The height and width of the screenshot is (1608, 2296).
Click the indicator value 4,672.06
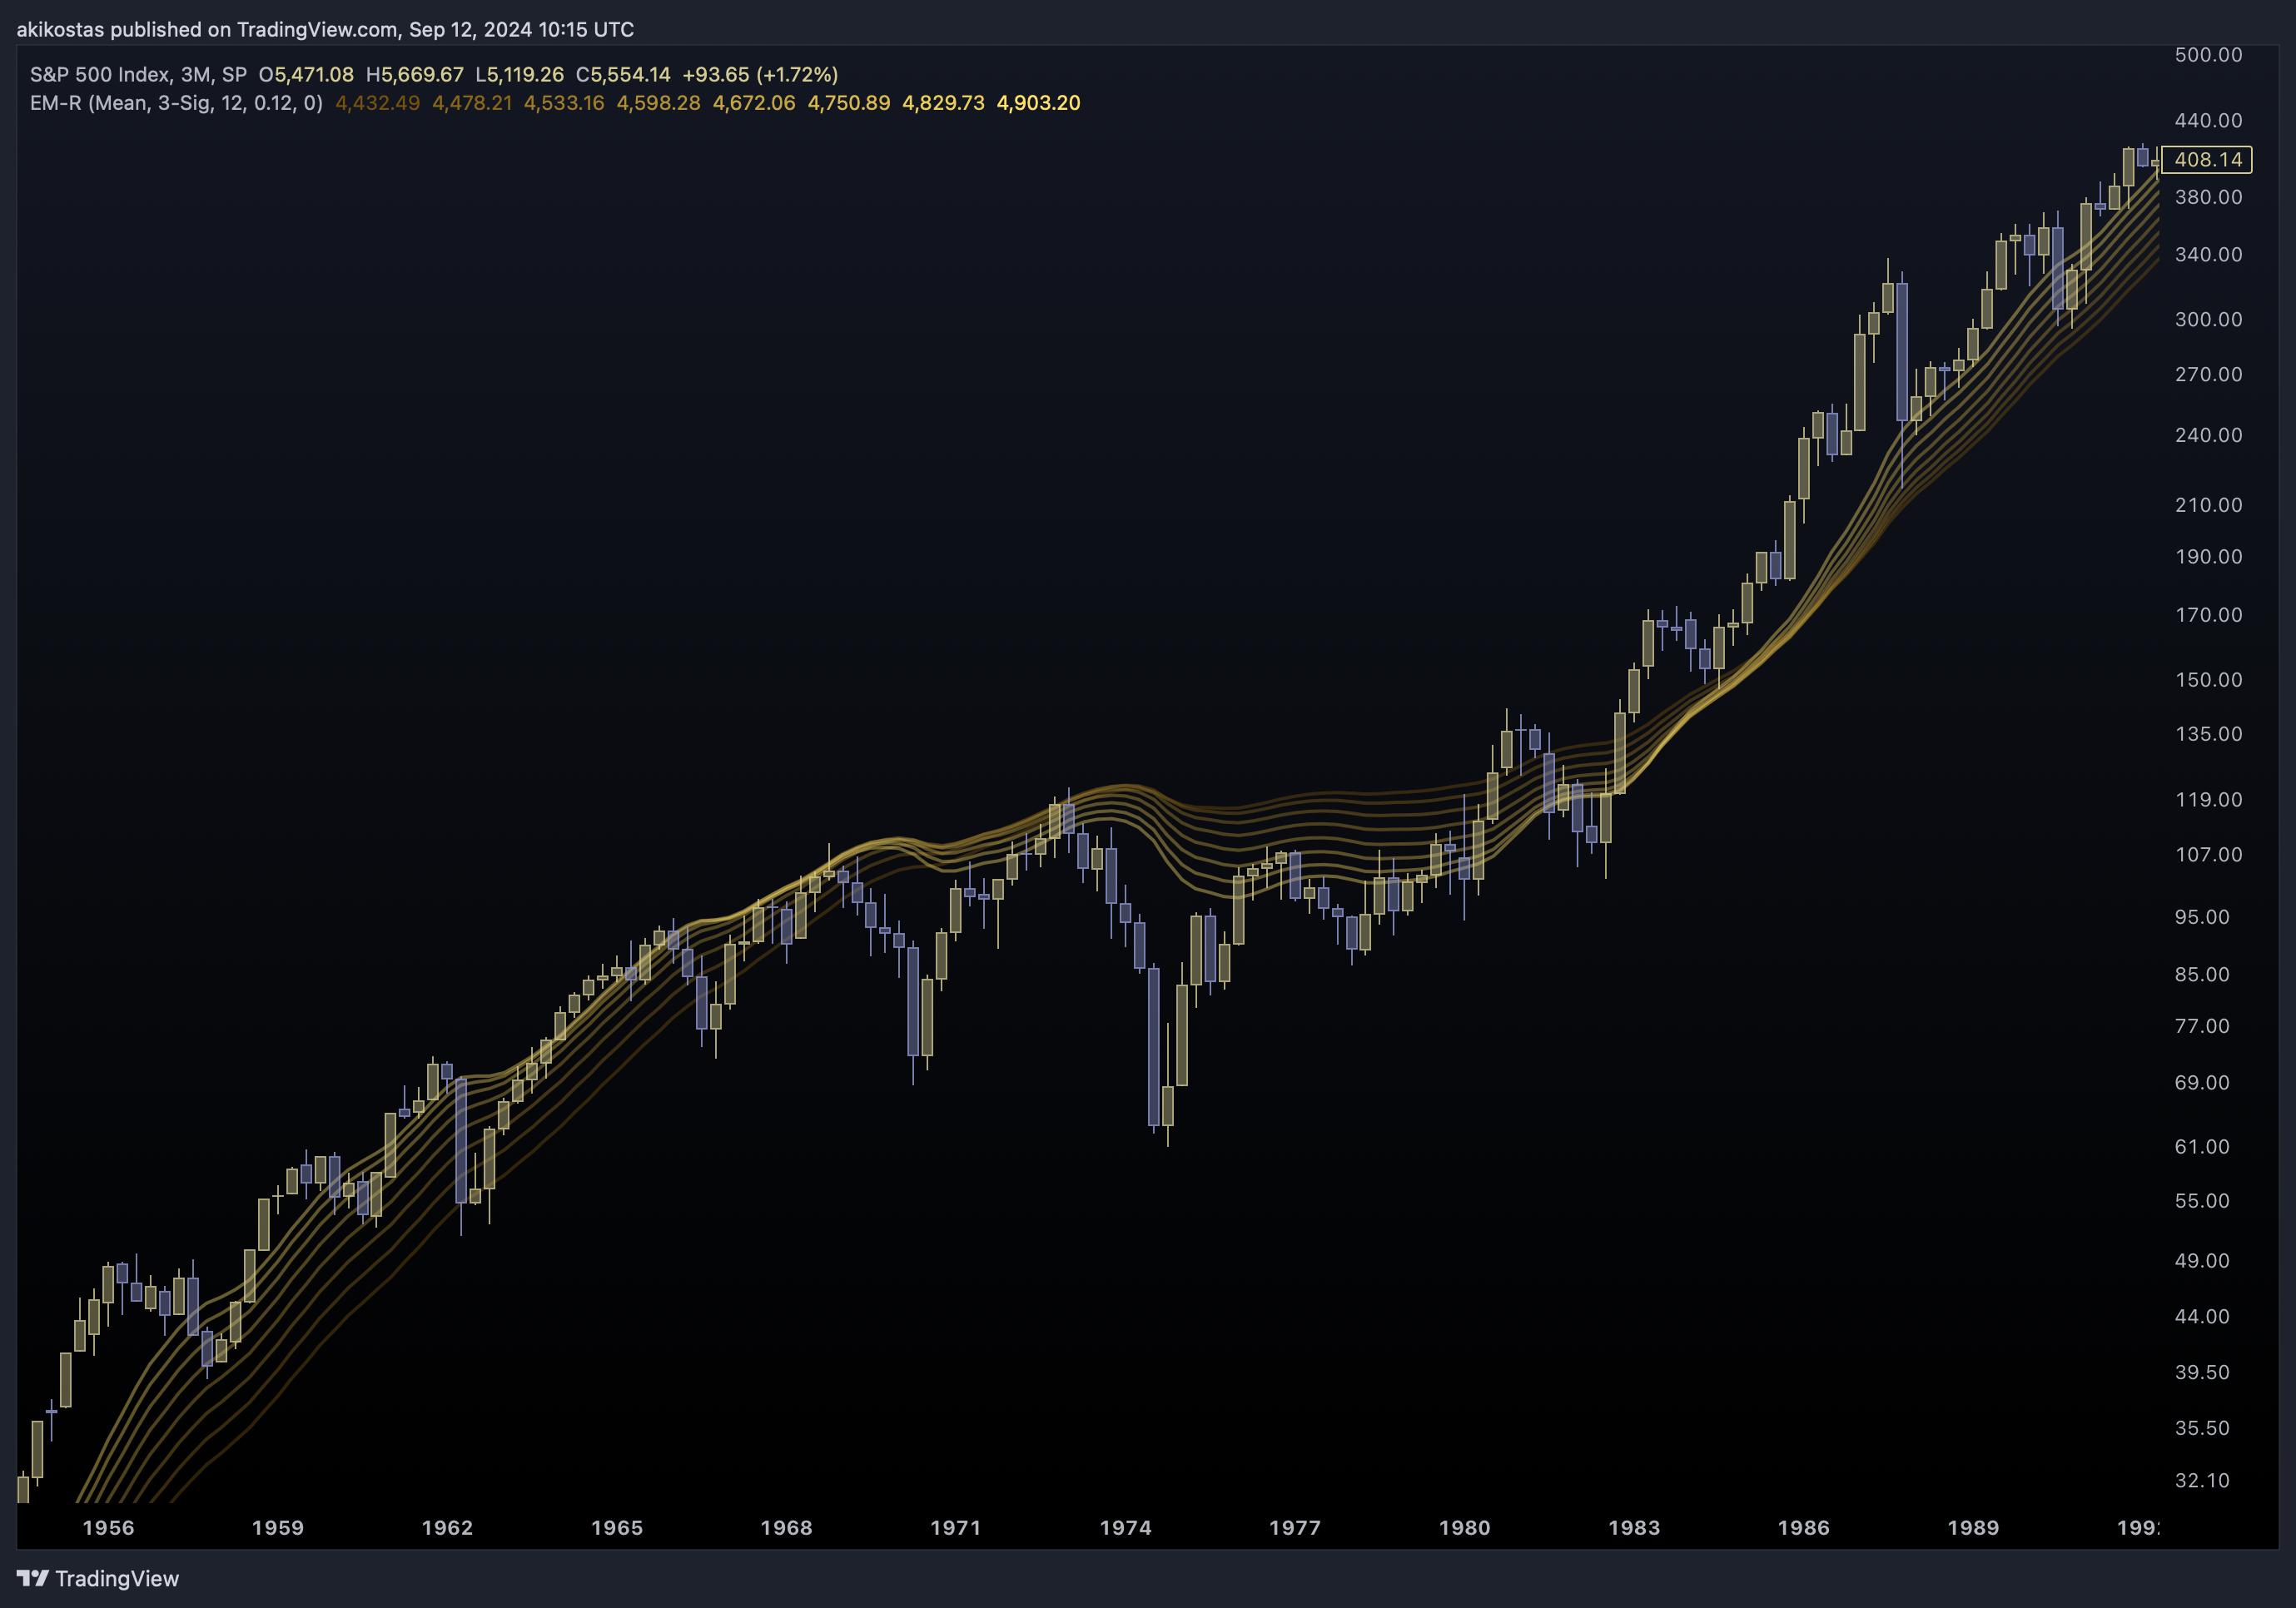(754, 103)
